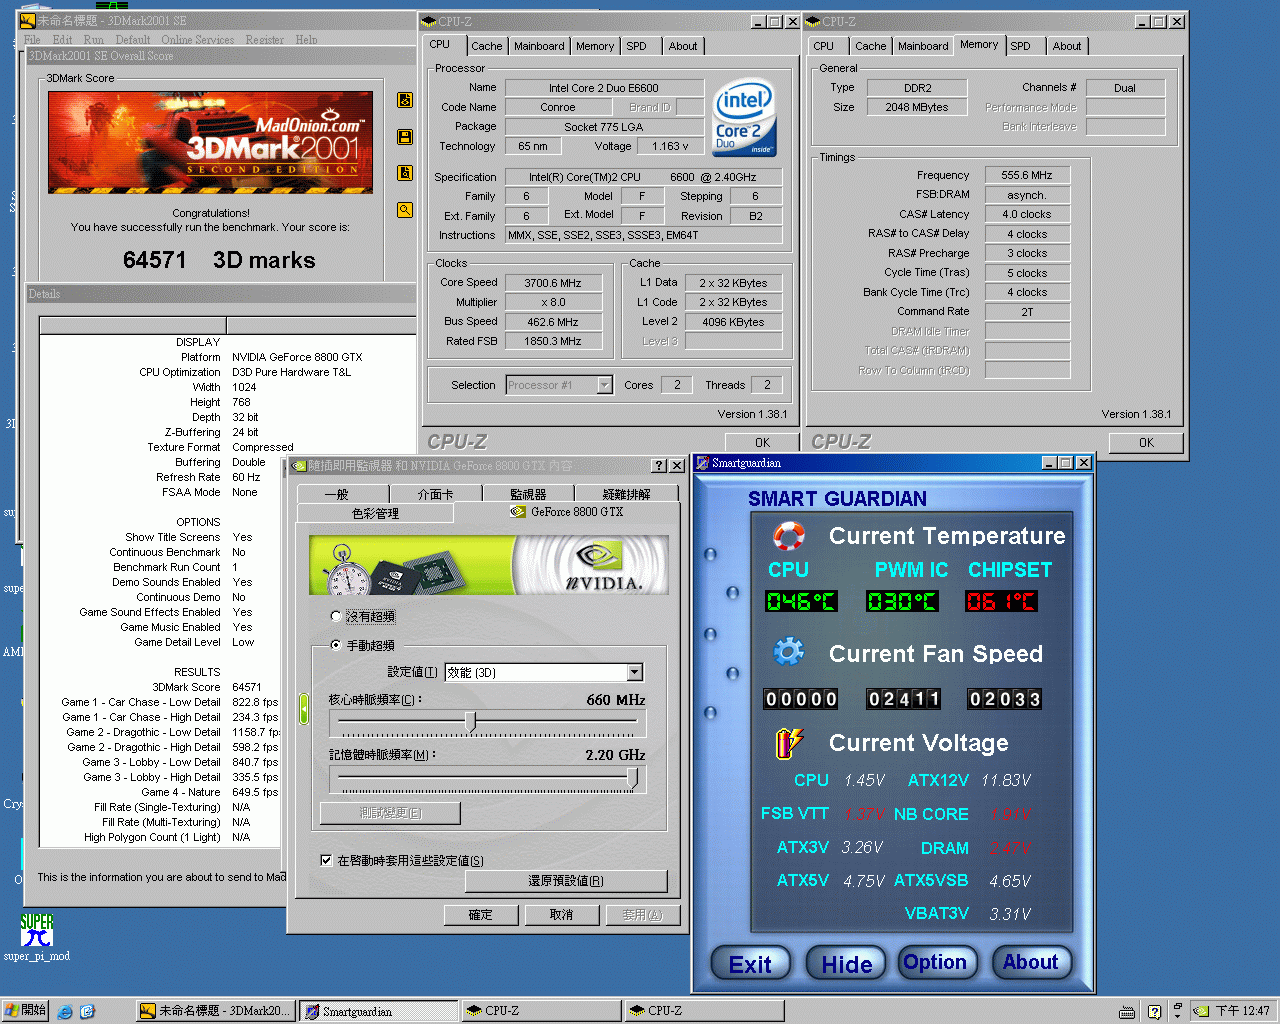Click the 還原預設值 restore defaults button
The image size is (1280, 1024).
click(x=566, y=881)
